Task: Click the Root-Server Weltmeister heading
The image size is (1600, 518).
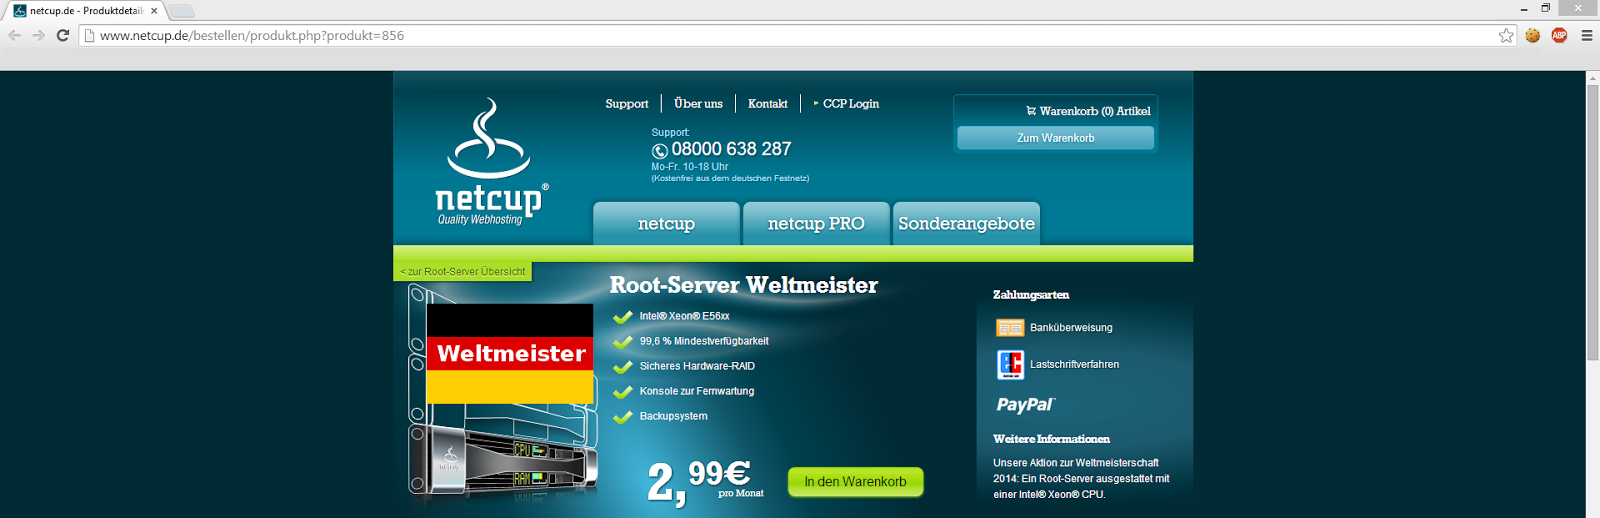Action: tap(744, 285)
